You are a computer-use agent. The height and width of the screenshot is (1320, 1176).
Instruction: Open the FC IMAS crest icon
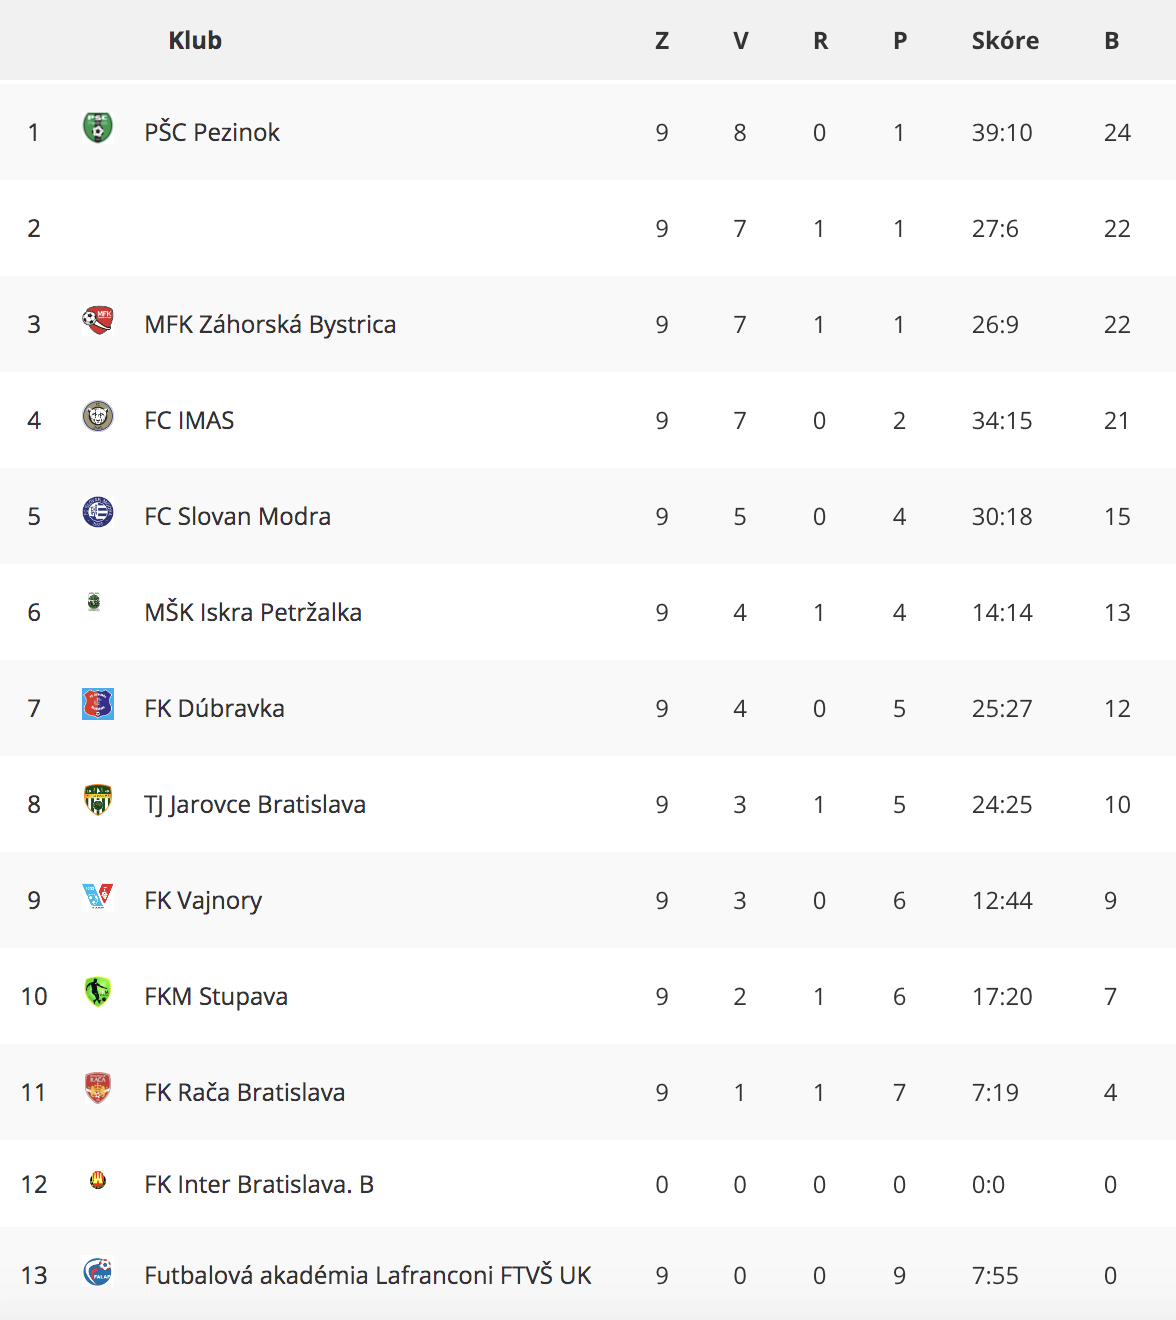tap(98, 416)
